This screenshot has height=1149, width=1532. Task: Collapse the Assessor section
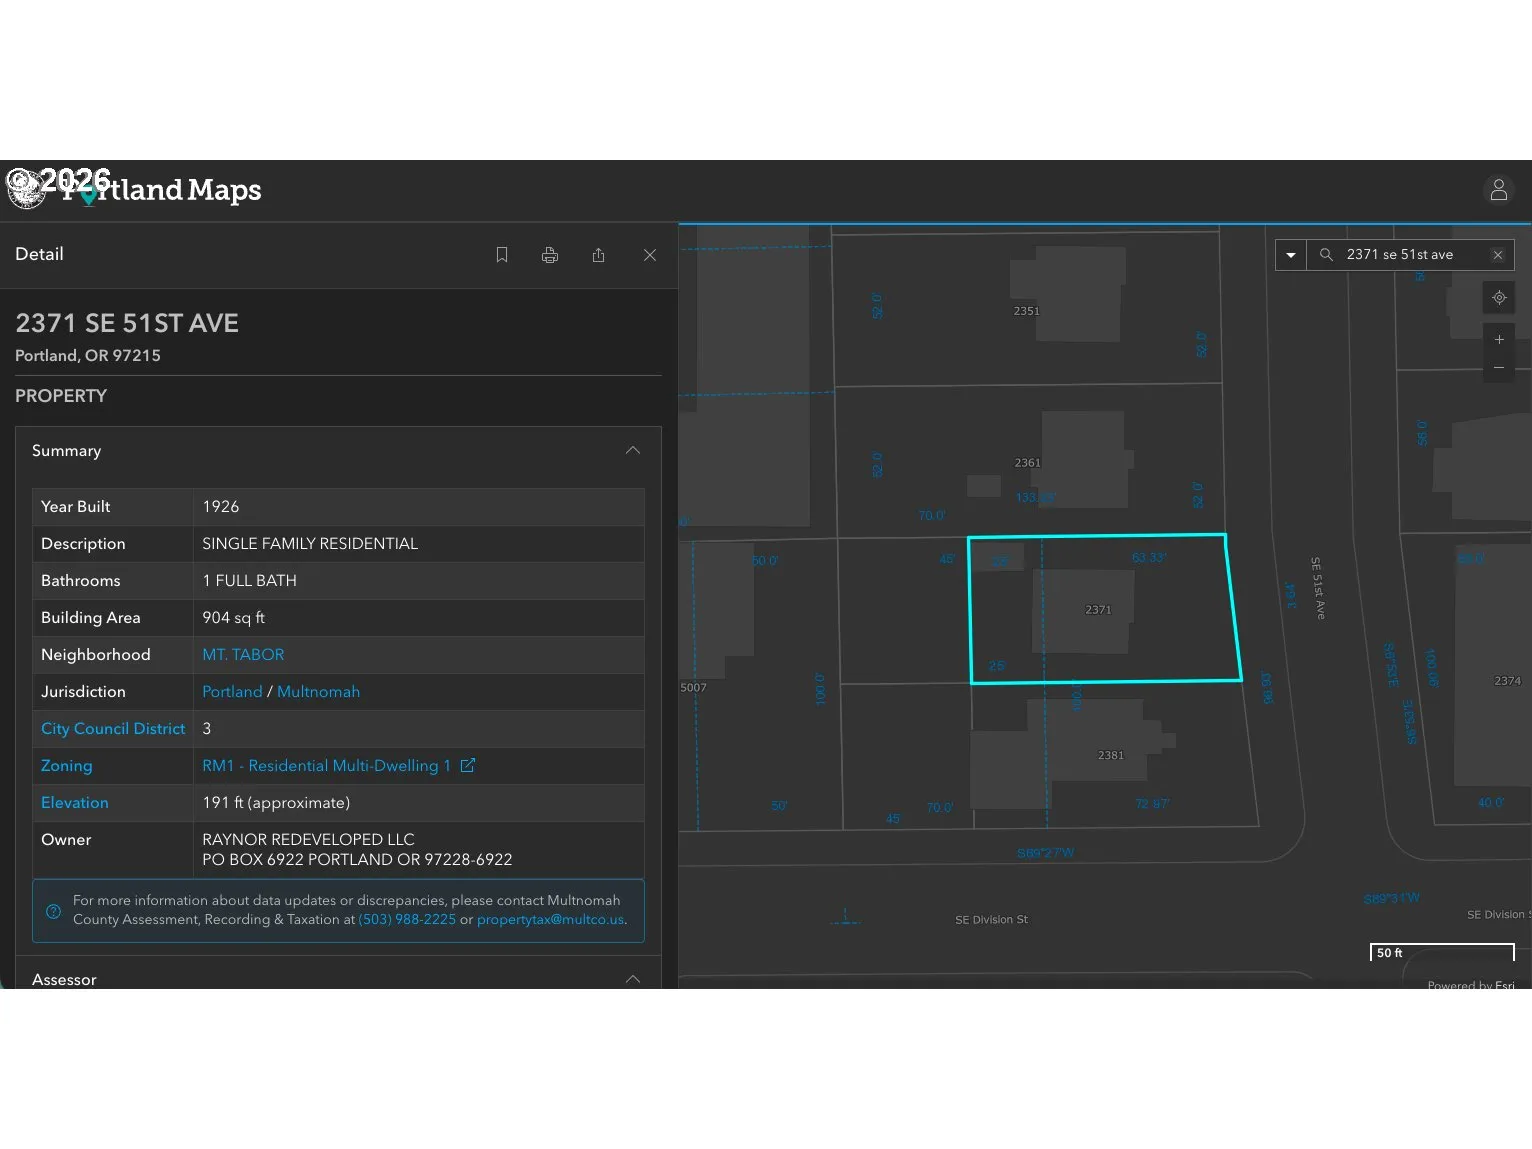pos(633,979)
